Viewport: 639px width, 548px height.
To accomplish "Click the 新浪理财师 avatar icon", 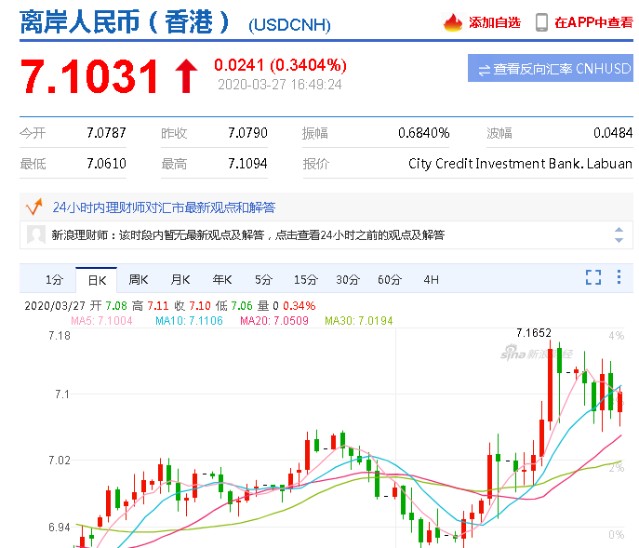I will coord(35,235).
